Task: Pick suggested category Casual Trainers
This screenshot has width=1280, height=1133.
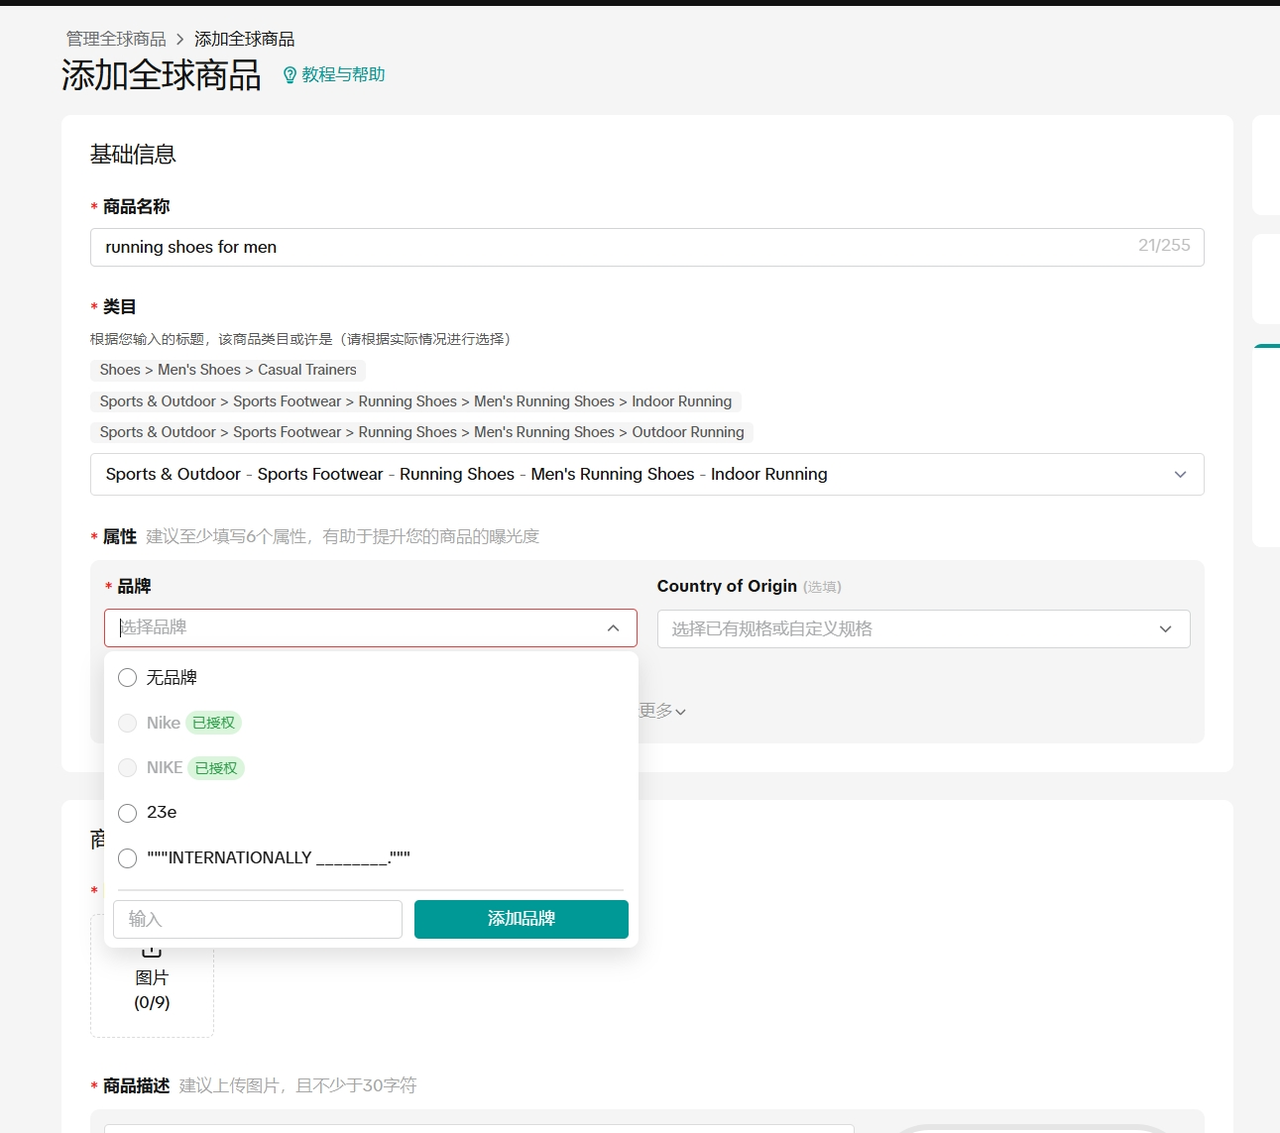Action: (228, 370)
